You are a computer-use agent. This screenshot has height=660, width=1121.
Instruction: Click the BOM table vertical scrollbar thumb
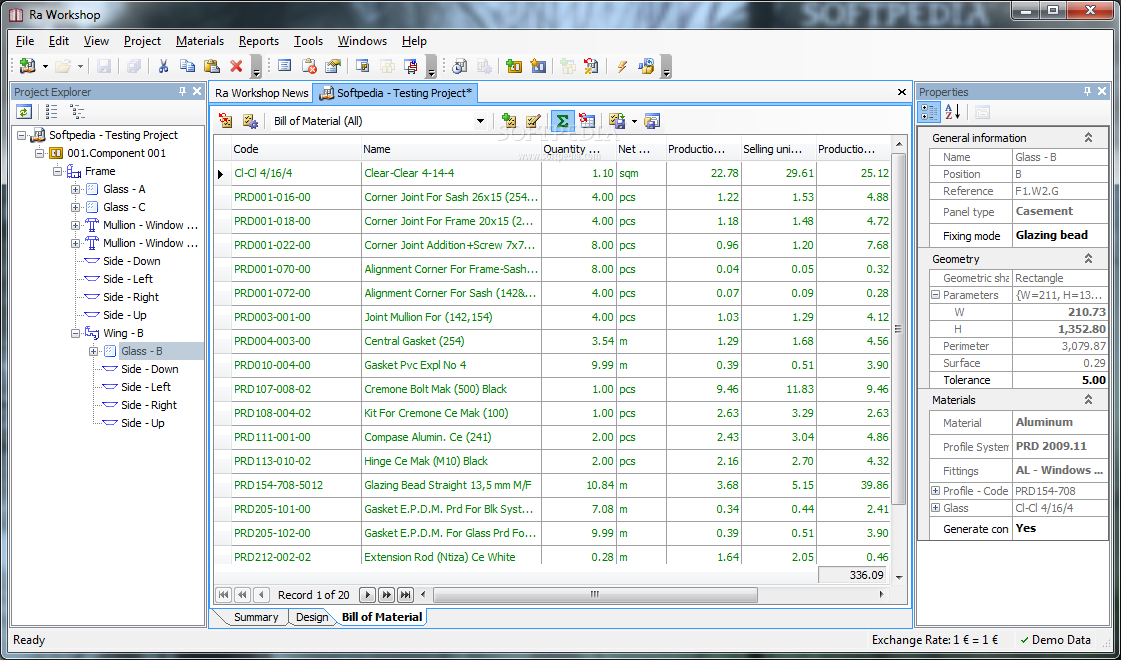(x=899, y=329)
